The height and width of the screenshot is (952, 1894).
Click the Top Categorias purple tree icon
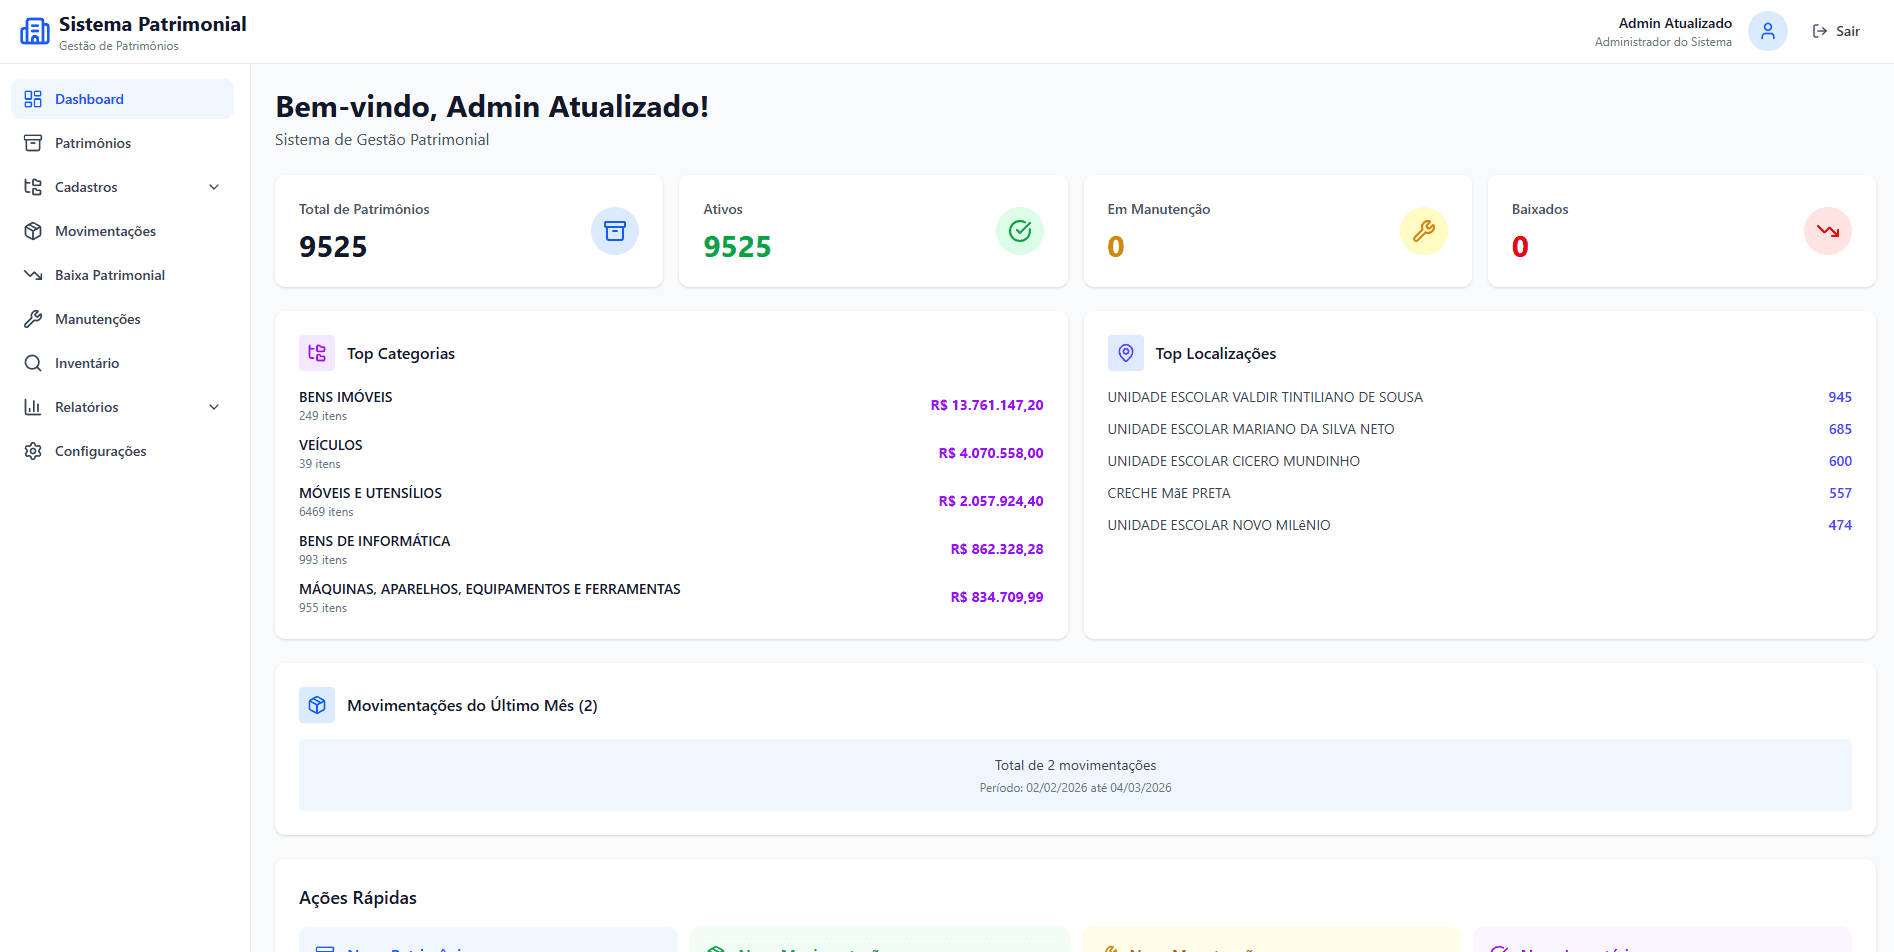tap(317, 353)
